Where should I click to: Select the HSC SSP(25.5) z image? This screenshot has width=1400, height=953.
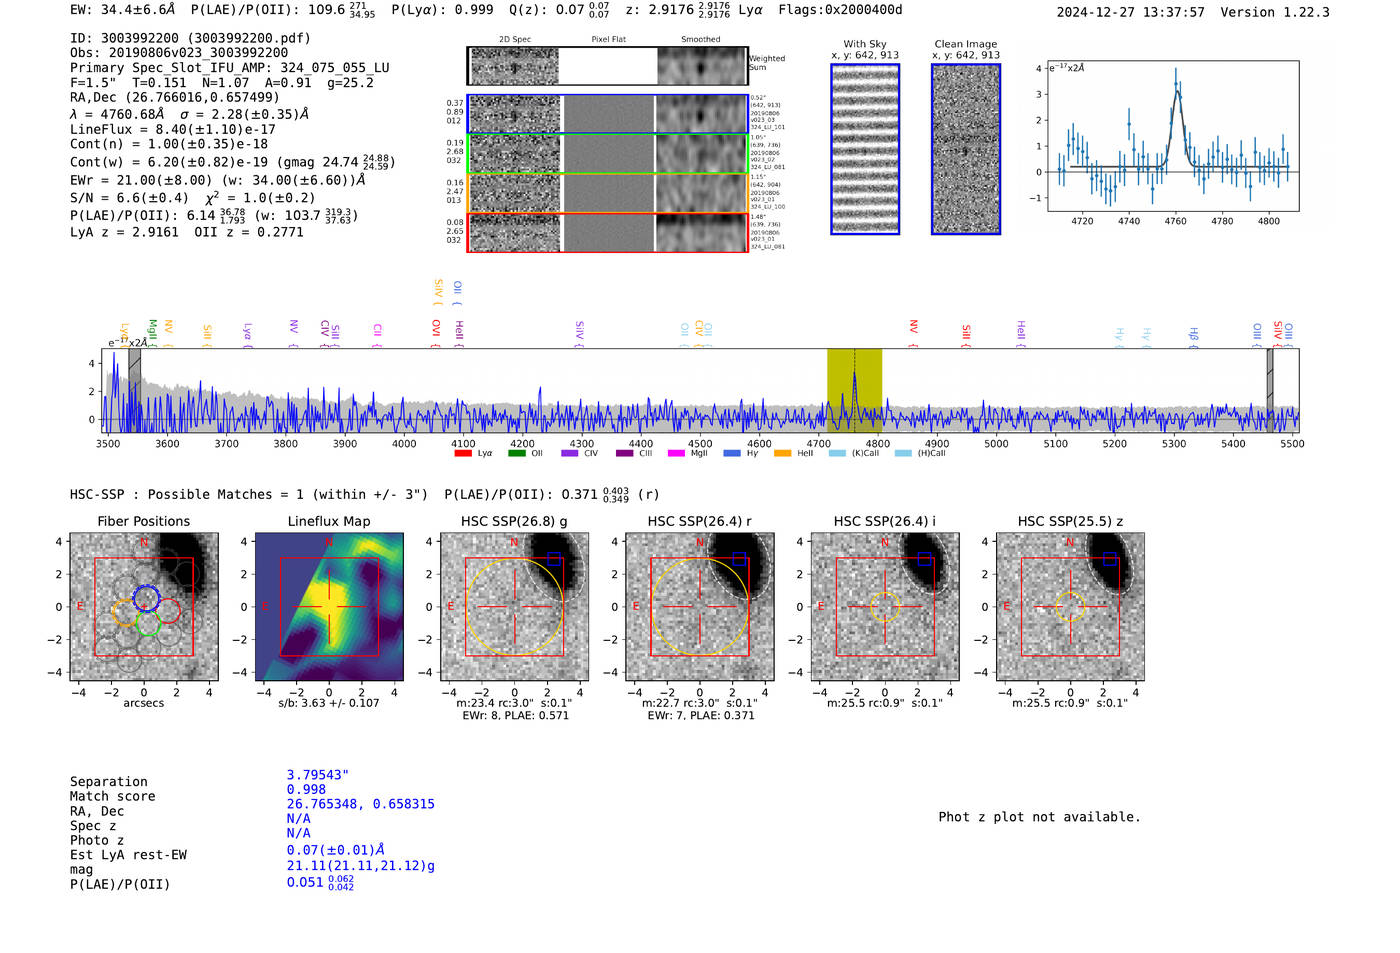pos(1071,607)
